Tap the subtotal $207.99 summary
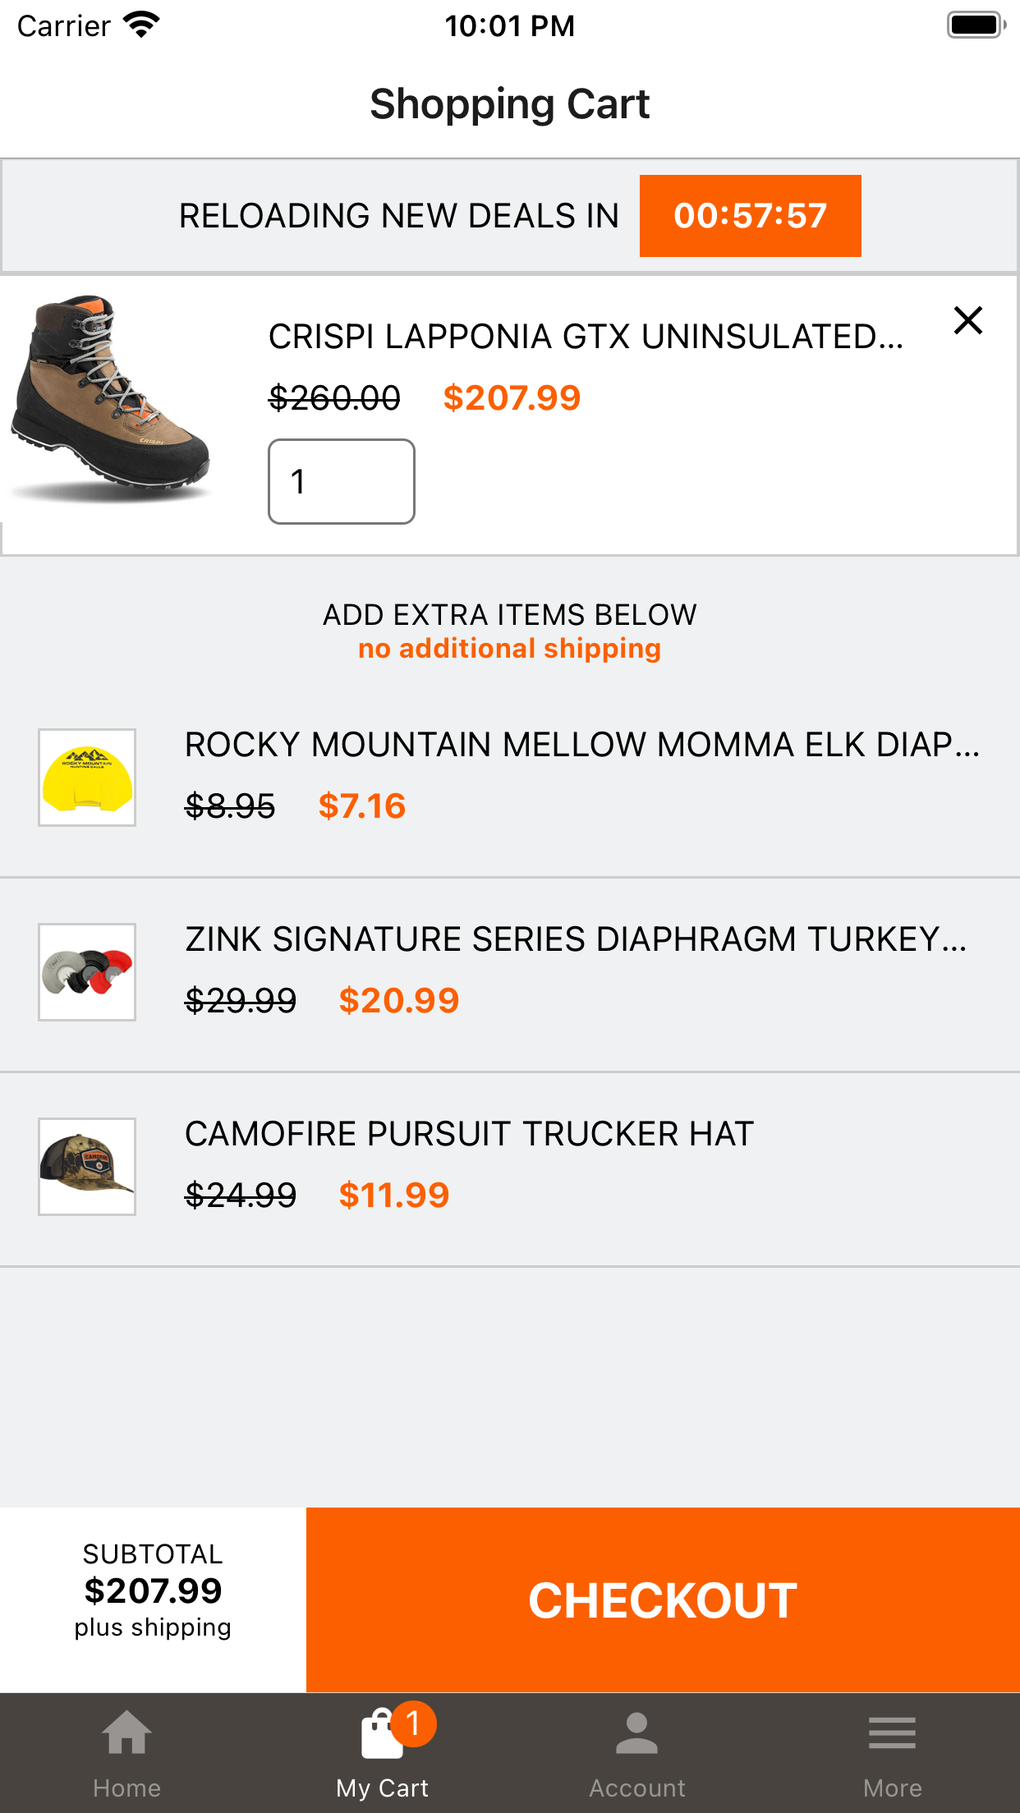 point(153,1590)
